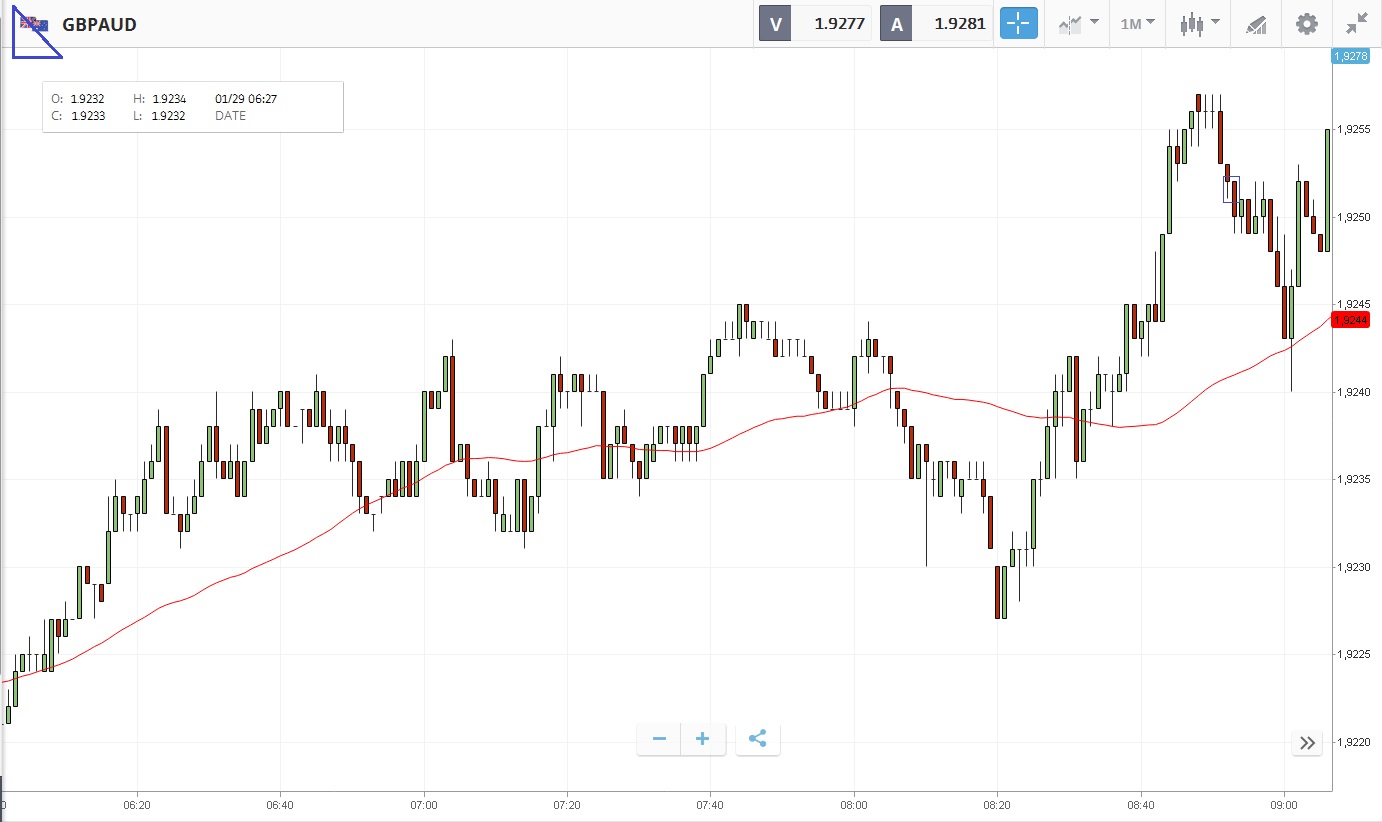Click the GBPAUD instrument name
The image size is (1382, 822).
pos(99,25)
